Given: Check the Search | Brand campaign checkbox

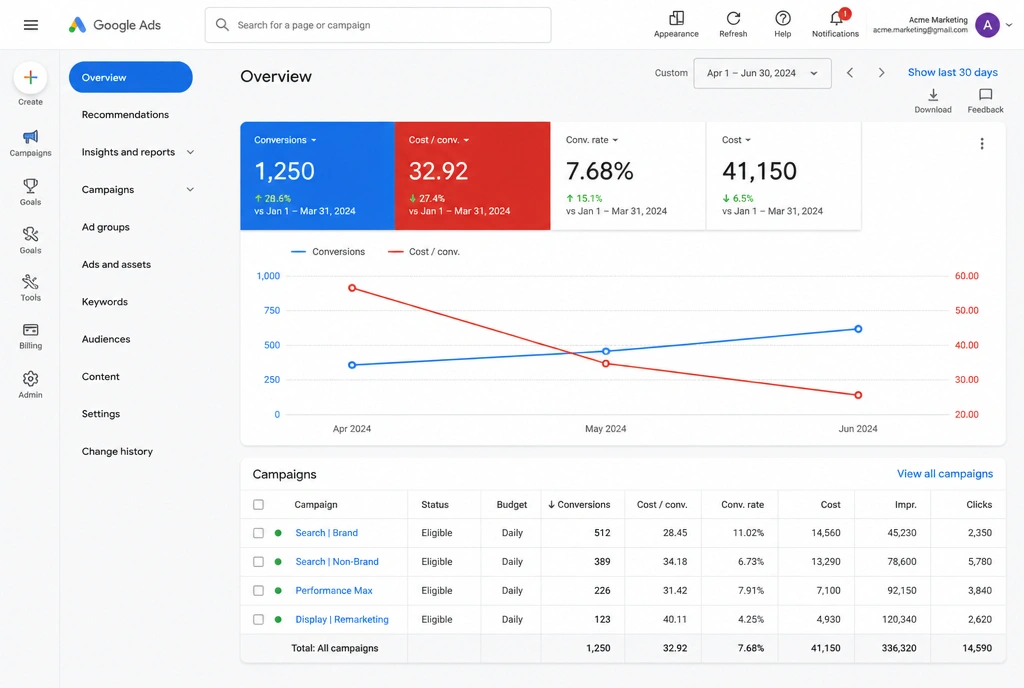Looking at the screenshot, I should [259, 533].
